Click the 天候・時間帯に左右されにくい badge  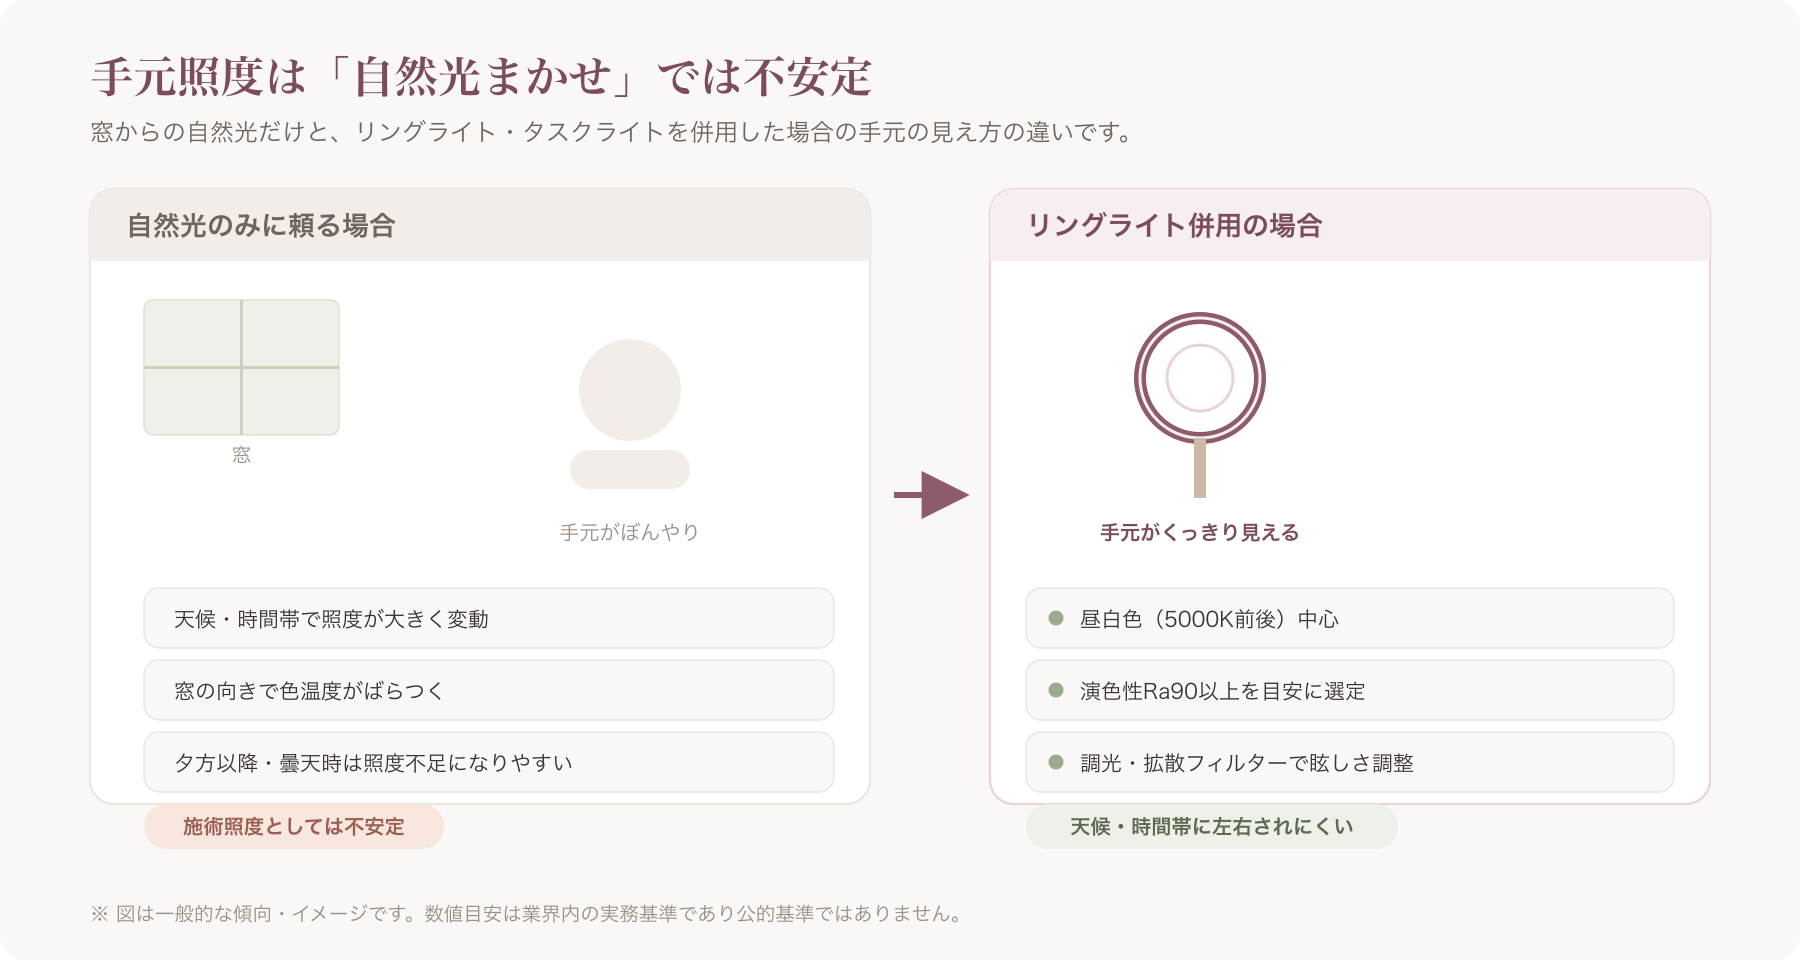click(x=1212, y=826)
